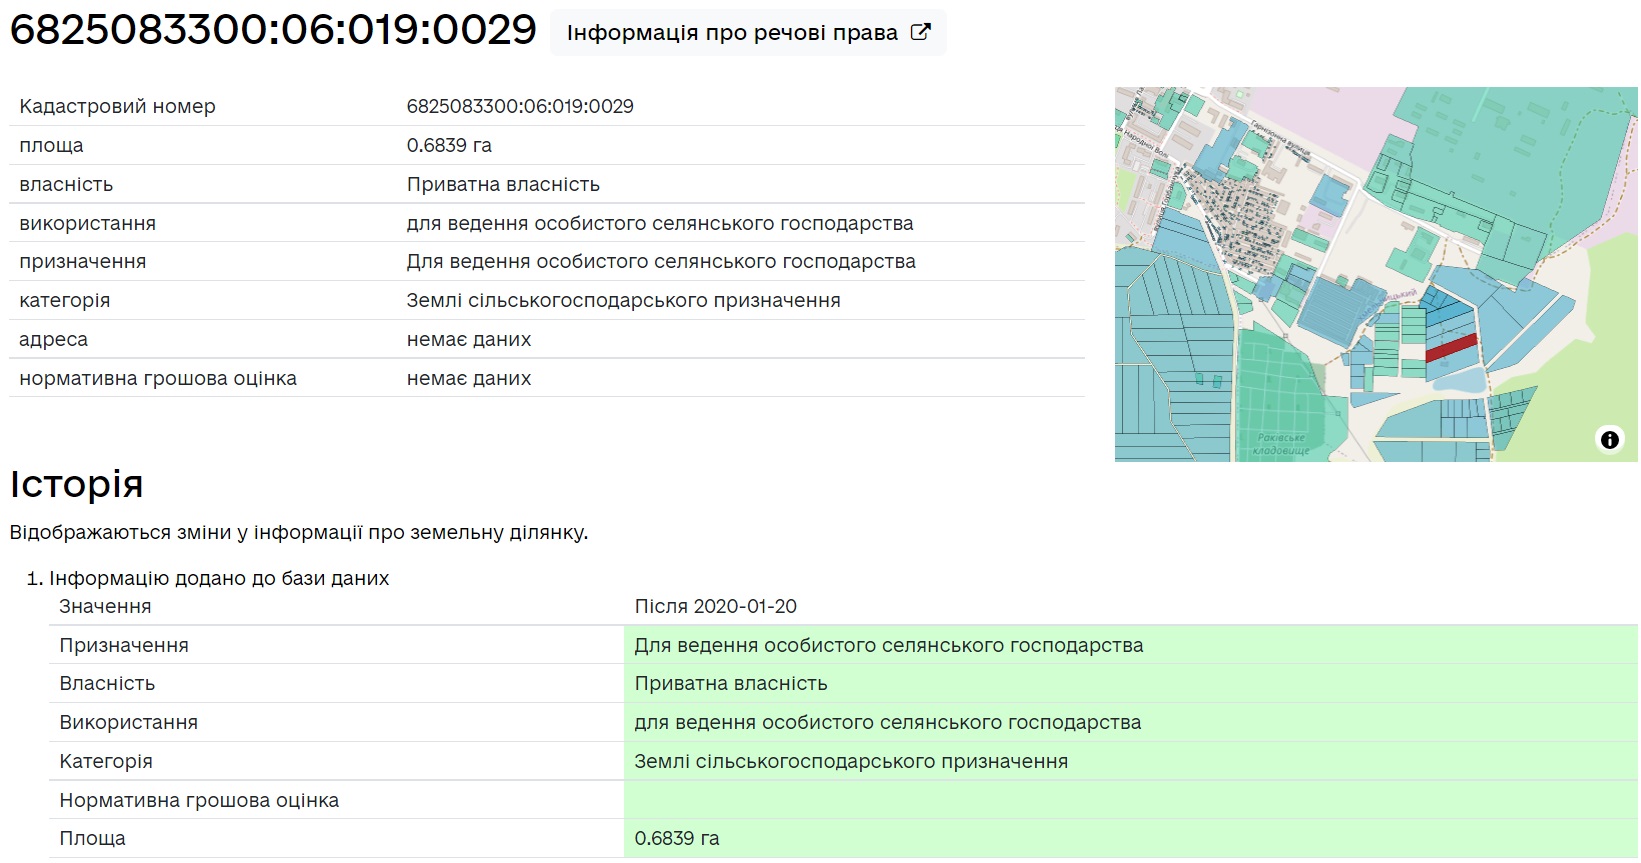
Task: Click the 0.6839 га area value in the top table
Action: click(449, 145)
